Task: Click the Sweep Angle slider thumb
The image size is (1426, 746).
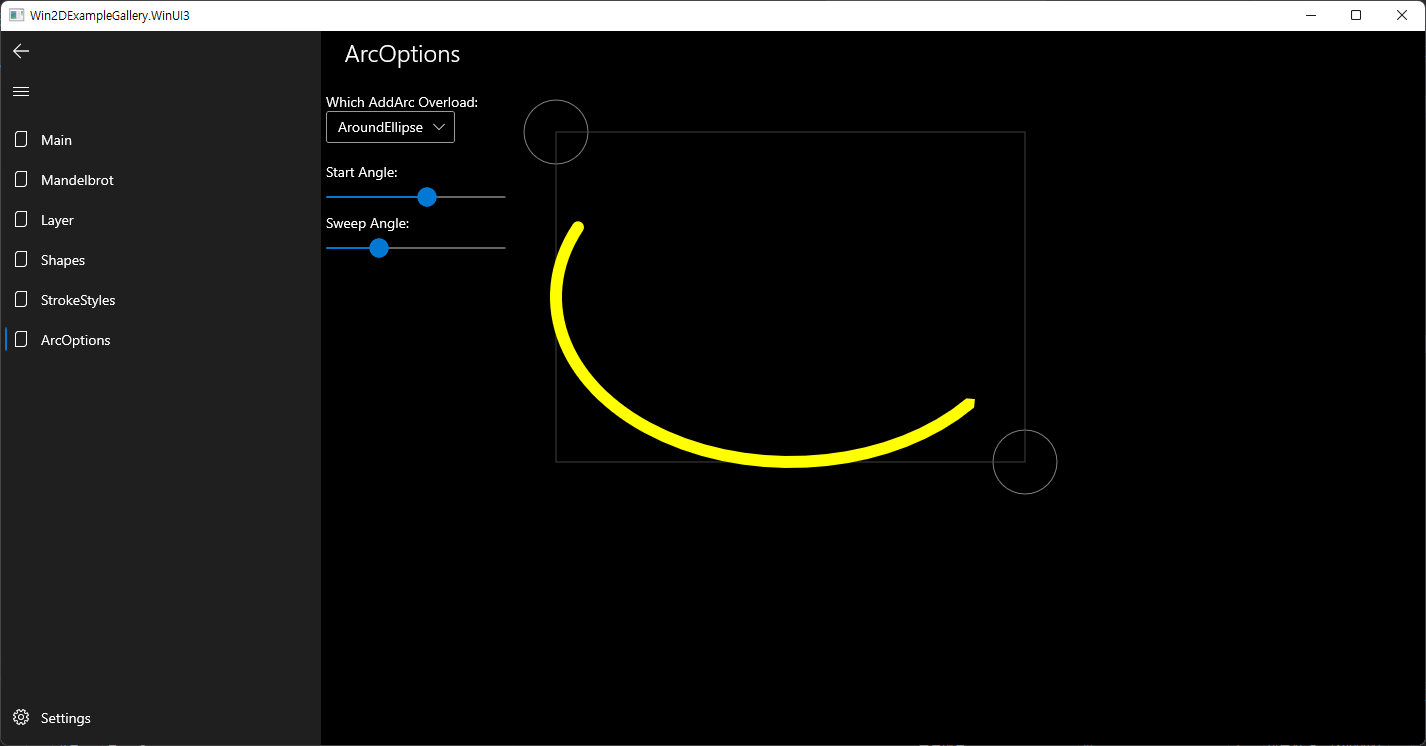Action: coord(379,248)
